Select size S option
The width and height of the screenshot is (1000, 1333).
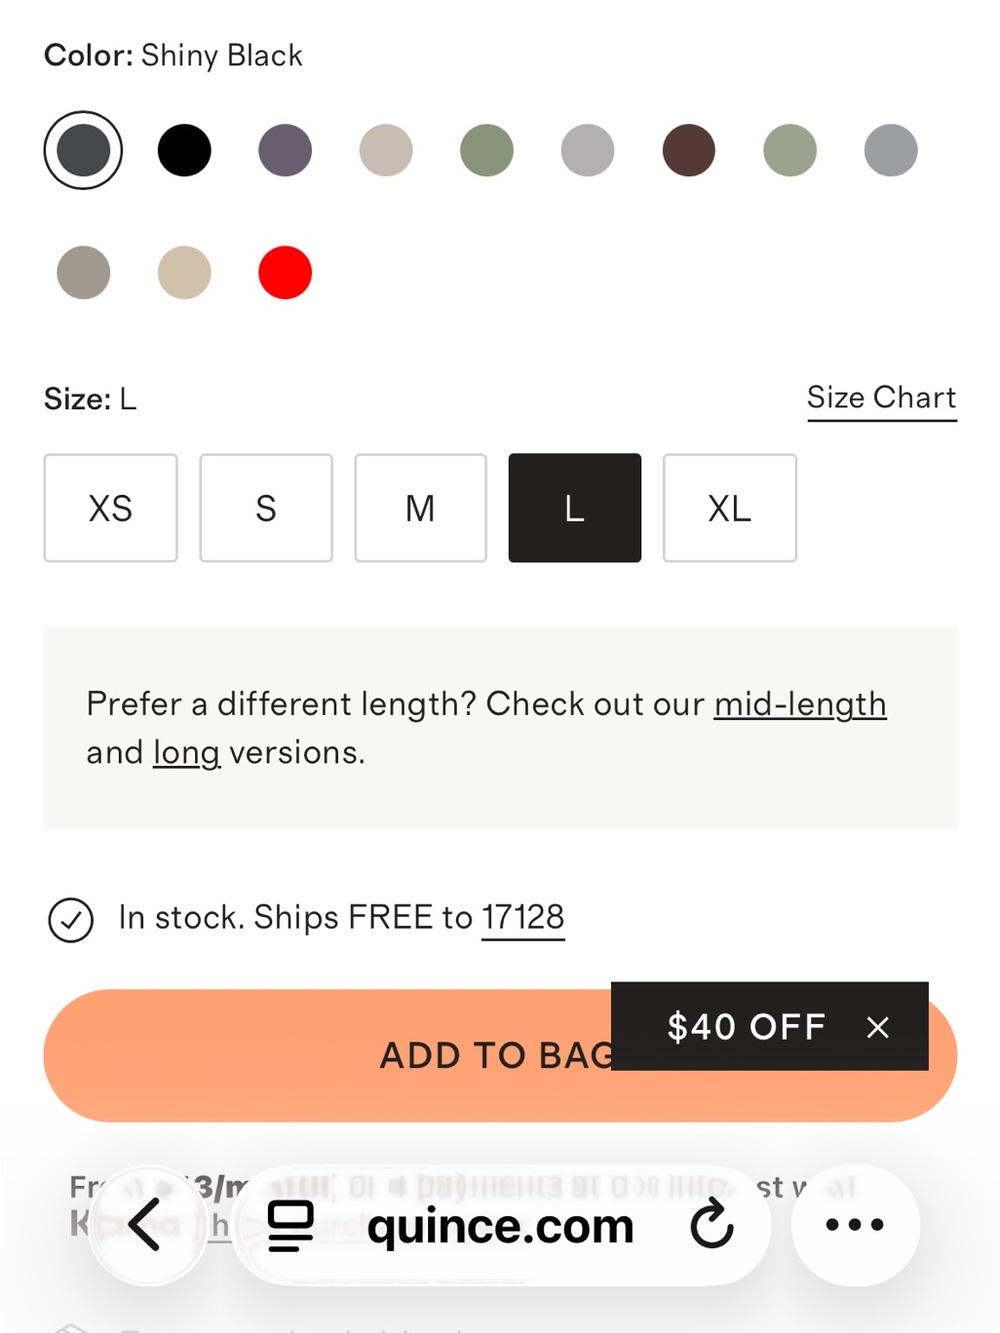(x=266, y=508)
